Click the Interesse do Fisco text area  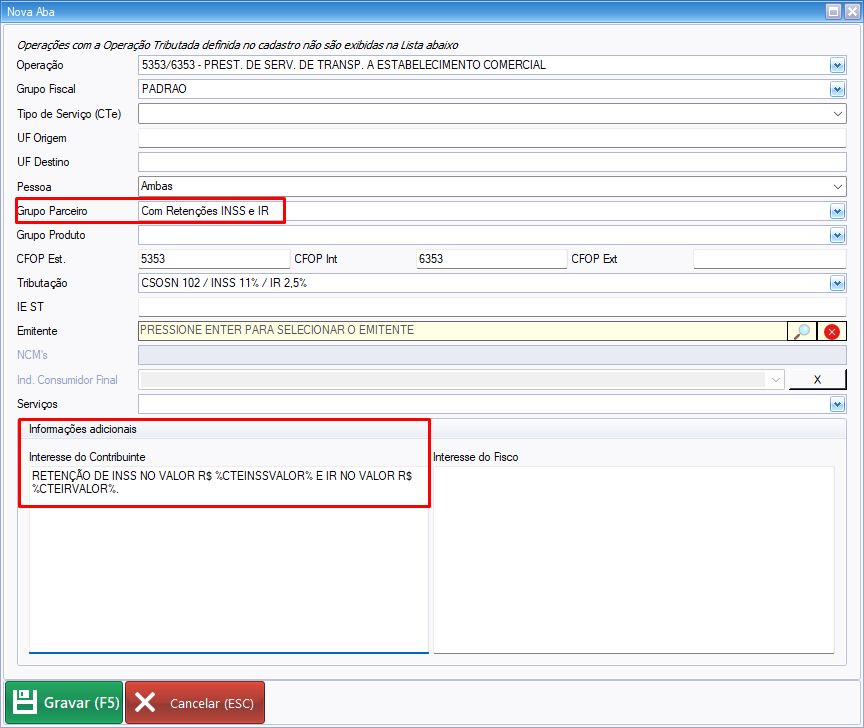click(x=633, y=558)
